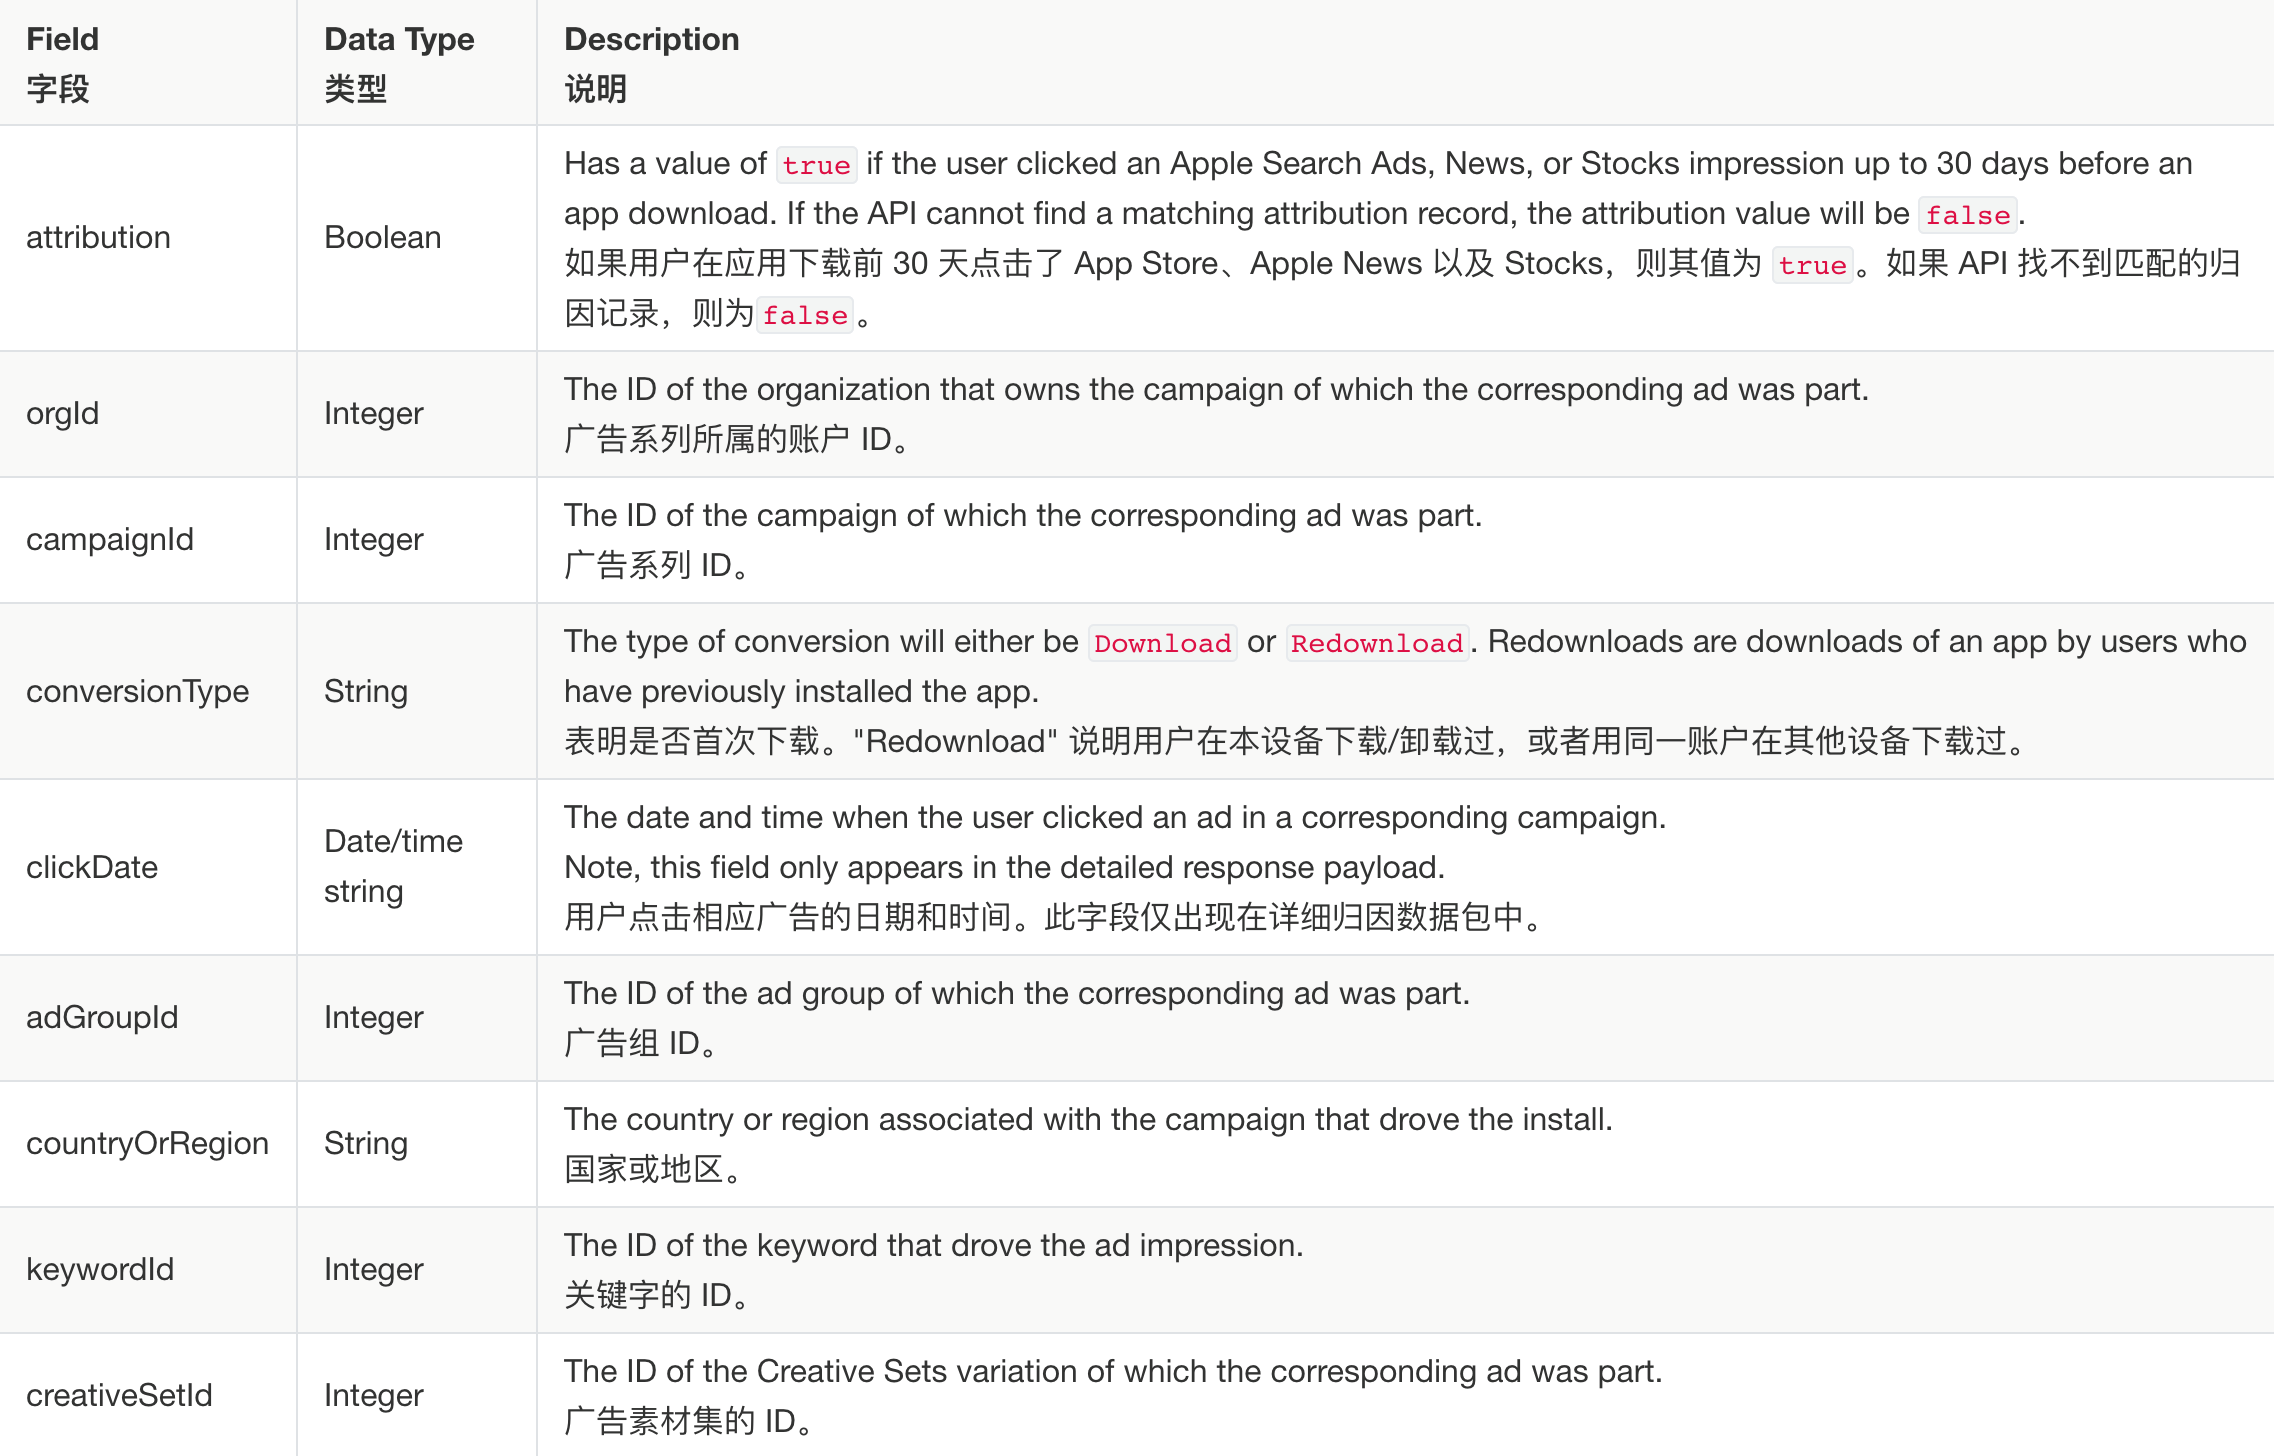Click the text '关键字的 ID。'

(656, 1296)
